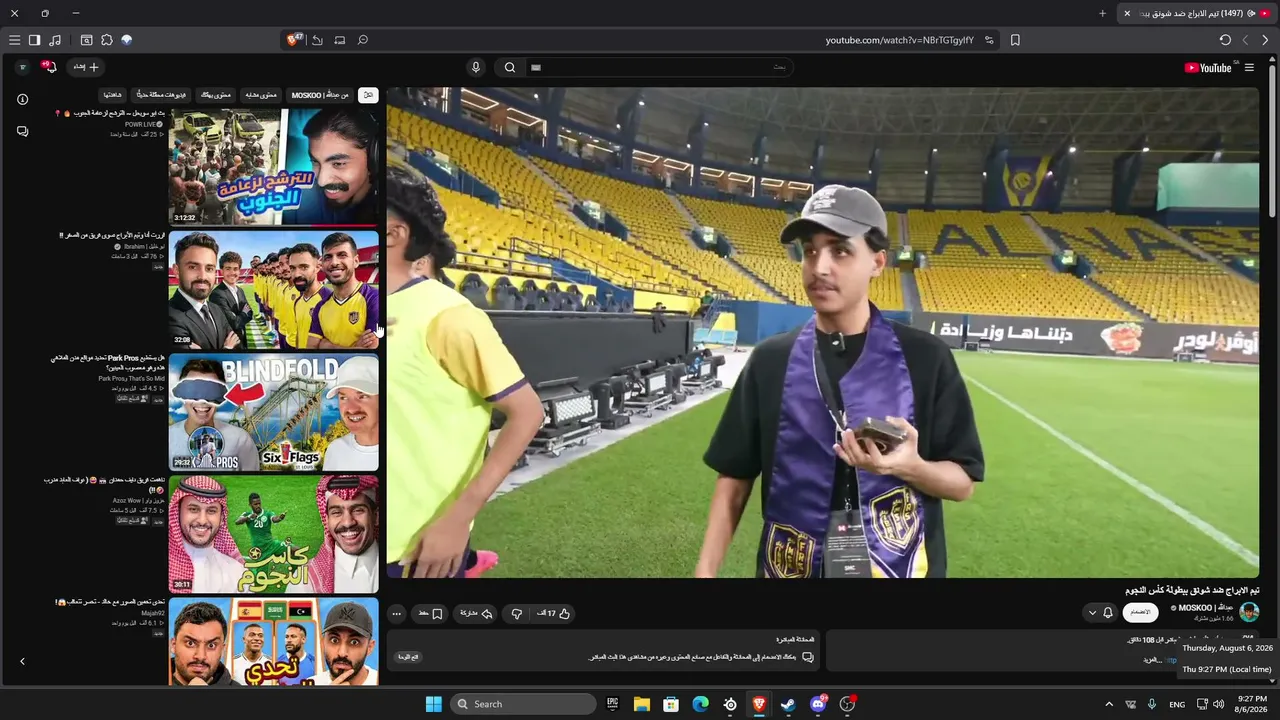Open the MOSKOO channel avatar
Viewport: 1280px width, 720px height.
pyautogui.click(x=1249, y=612)
